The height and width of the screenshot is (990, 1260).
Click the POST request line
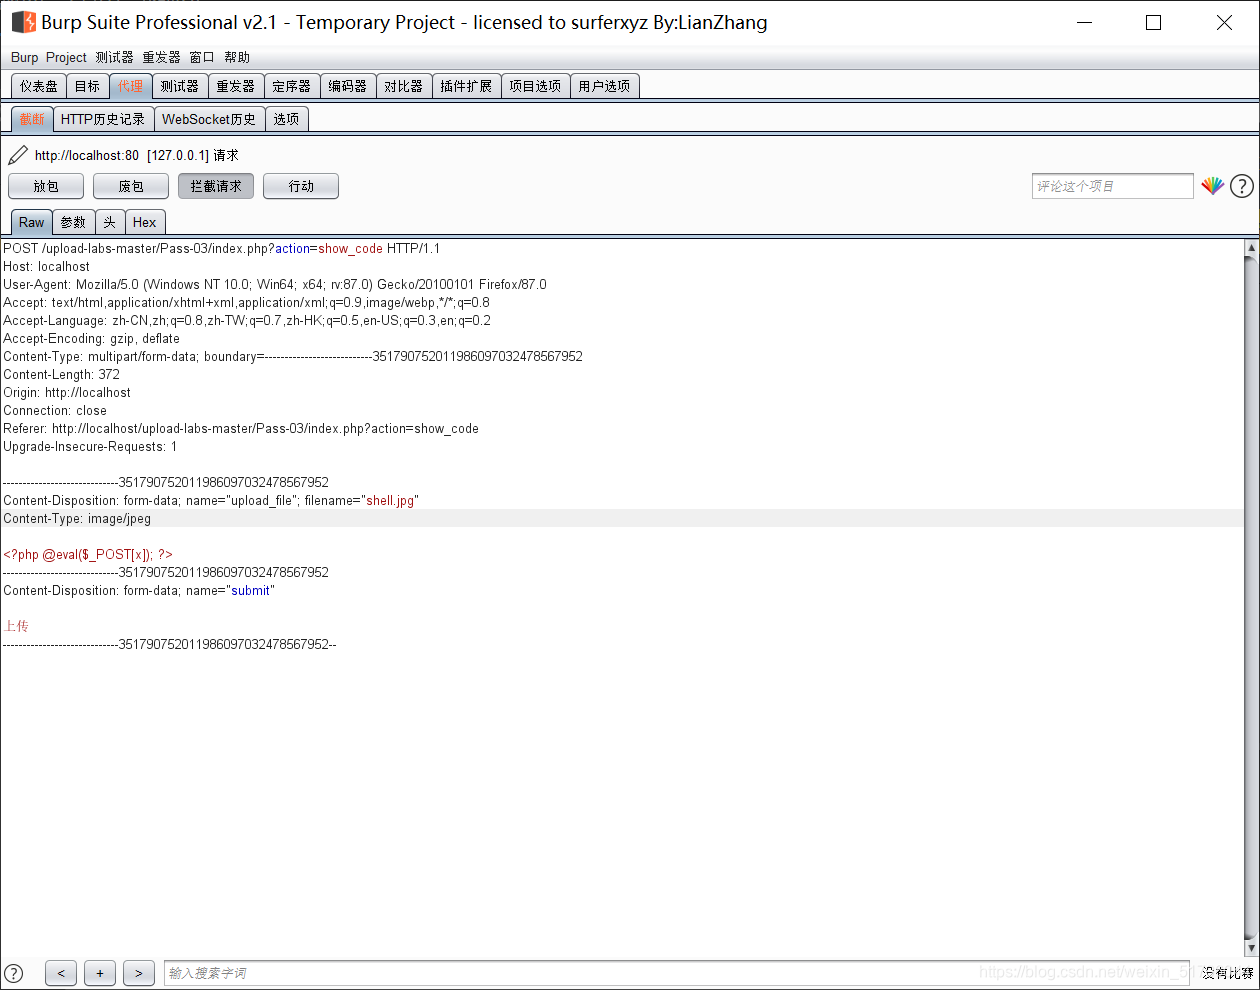pyautogui.click(x=221, y=248)
